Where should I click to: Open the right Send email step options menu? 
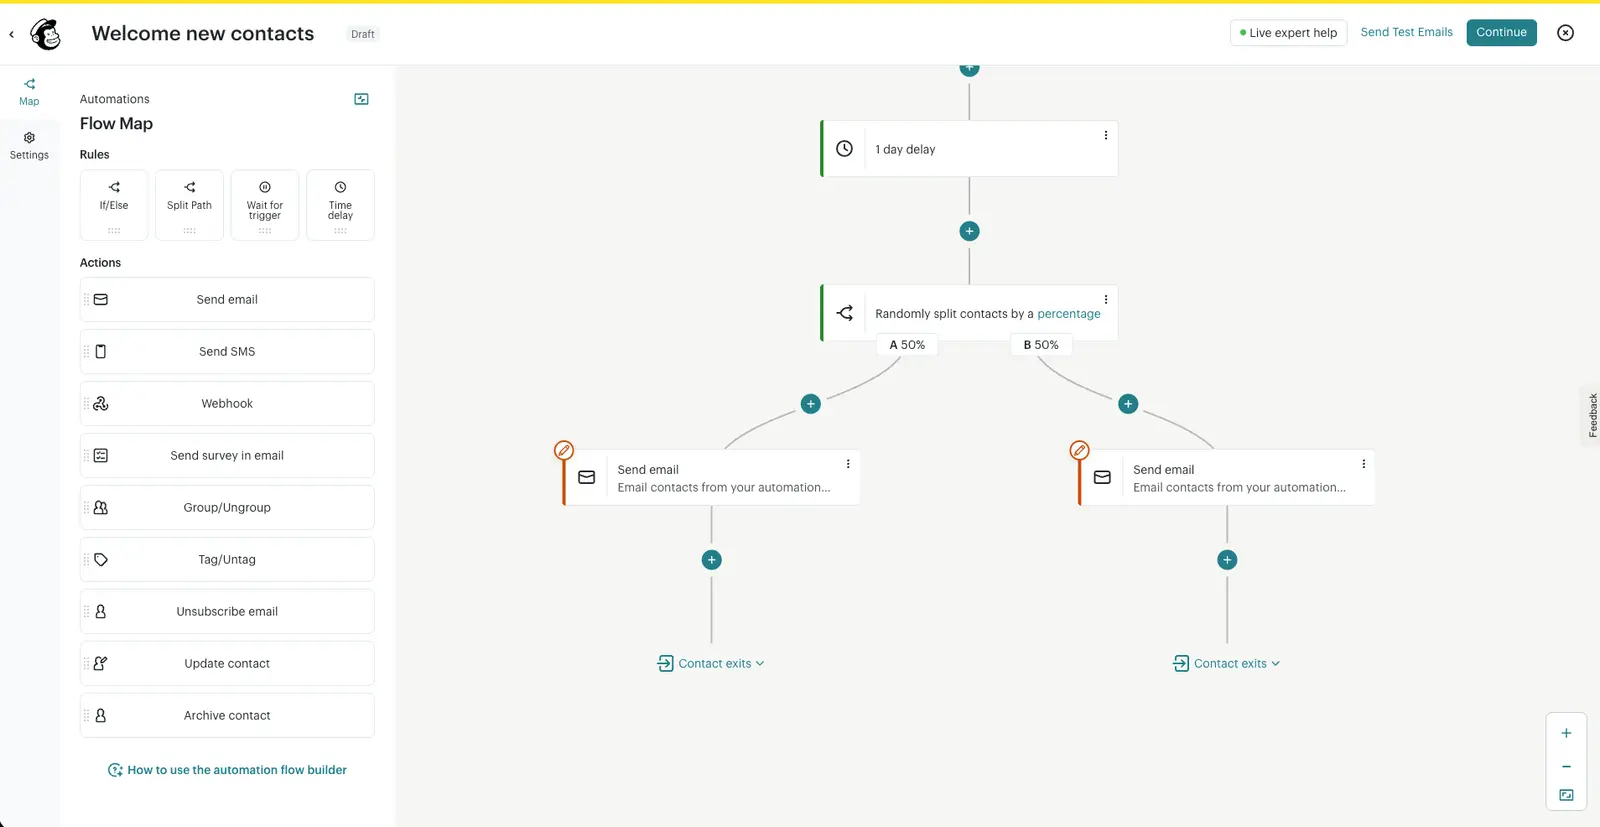point(1363,464)
